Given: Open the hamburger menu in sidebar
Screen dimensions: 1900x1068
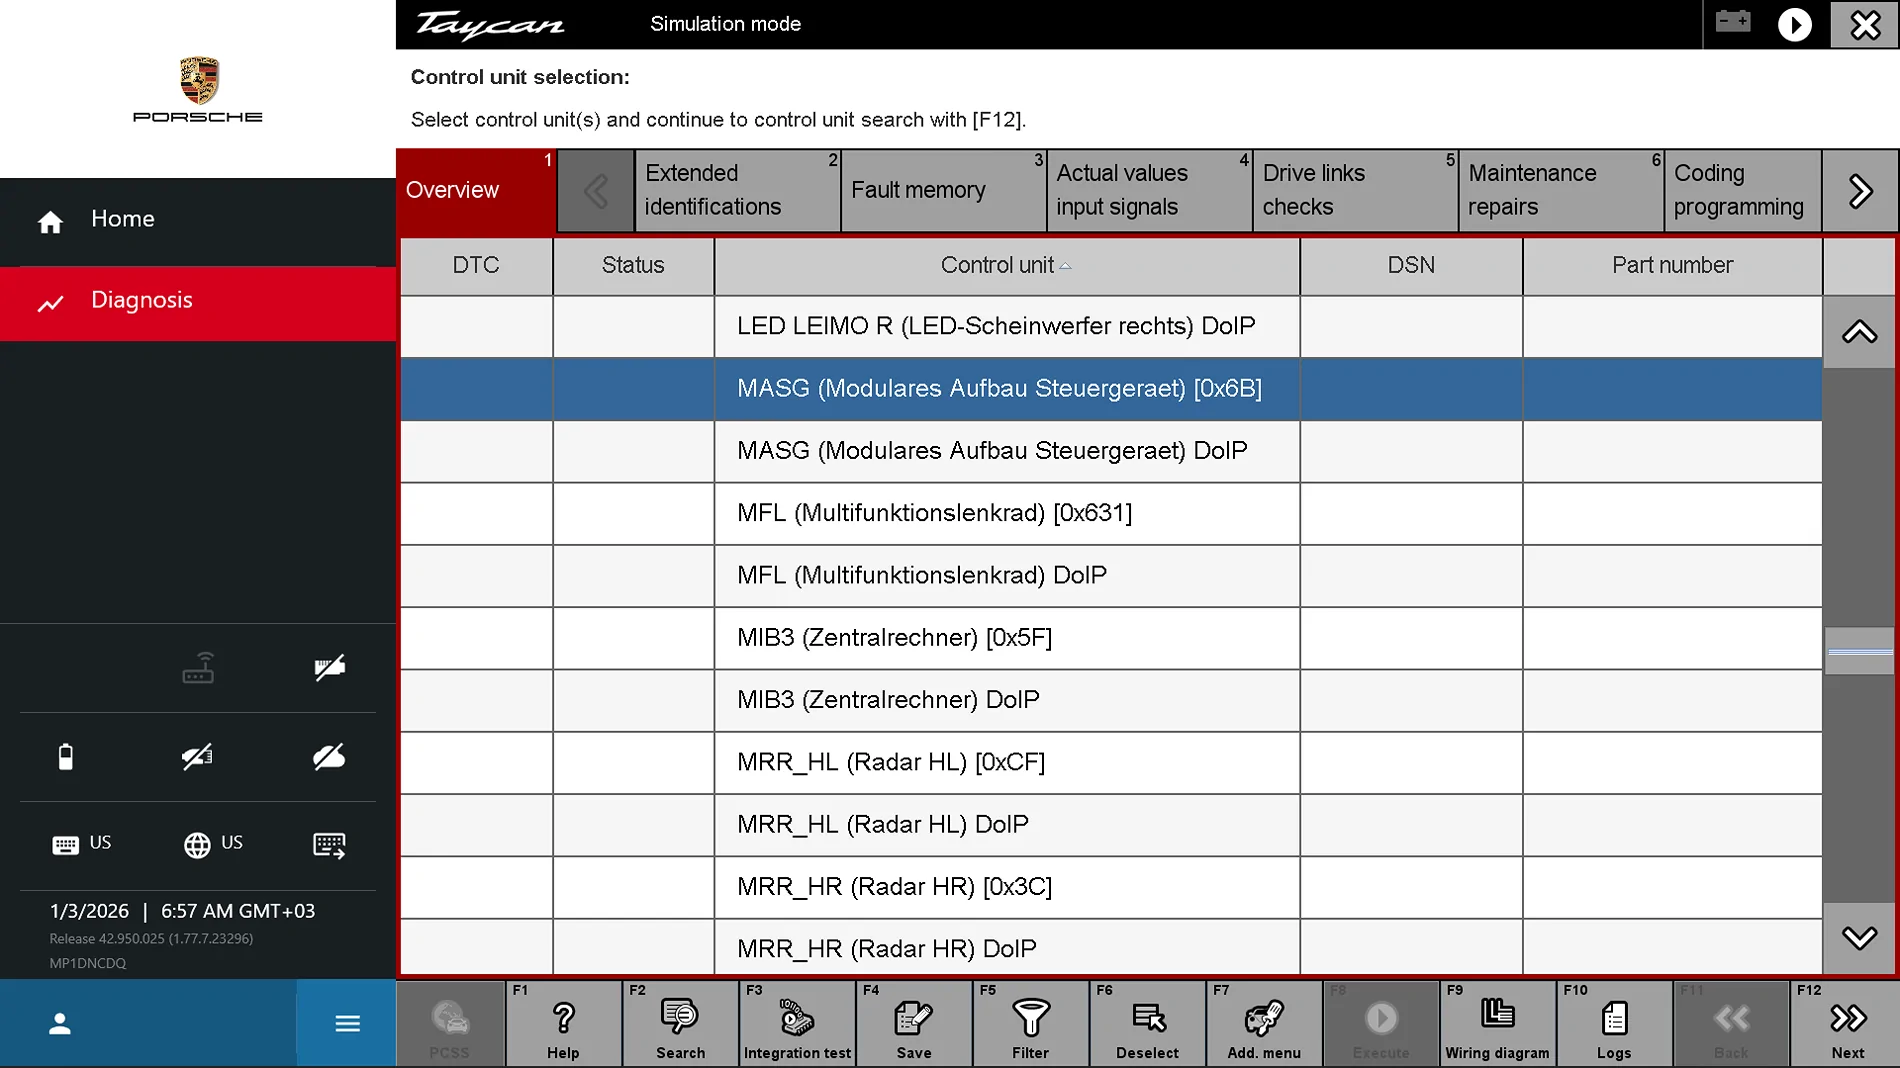Looking at the screenshot, I should [347, 1023].
